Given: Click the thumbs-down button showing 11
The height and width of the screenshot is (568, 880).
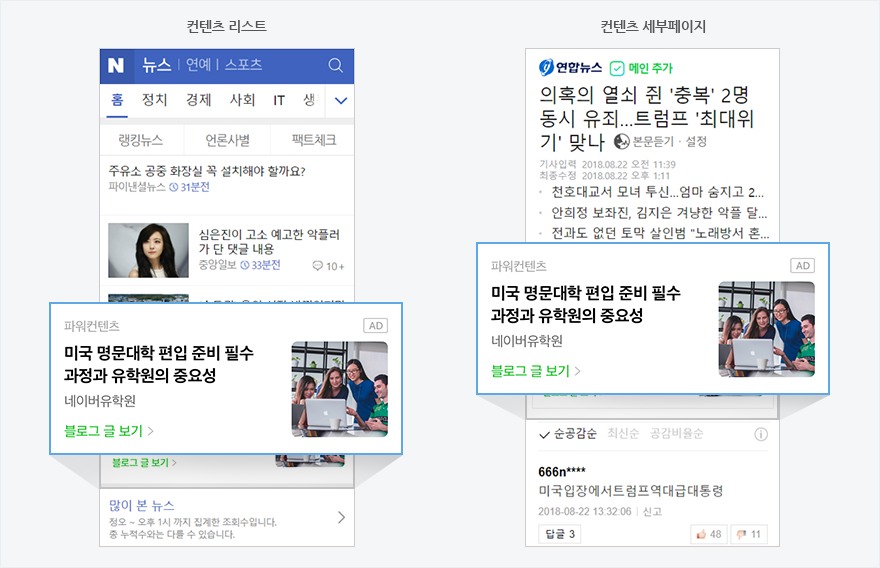Looking at the screenshot, I should pyautogui.click(x=749, y=534).
